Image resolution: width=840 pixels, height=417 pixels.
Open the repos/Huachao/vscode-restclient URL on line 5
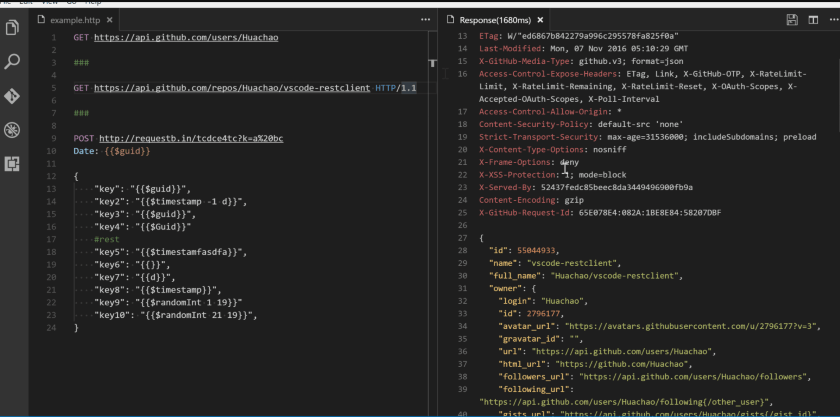pyautogui.click(x=232, y=88)
